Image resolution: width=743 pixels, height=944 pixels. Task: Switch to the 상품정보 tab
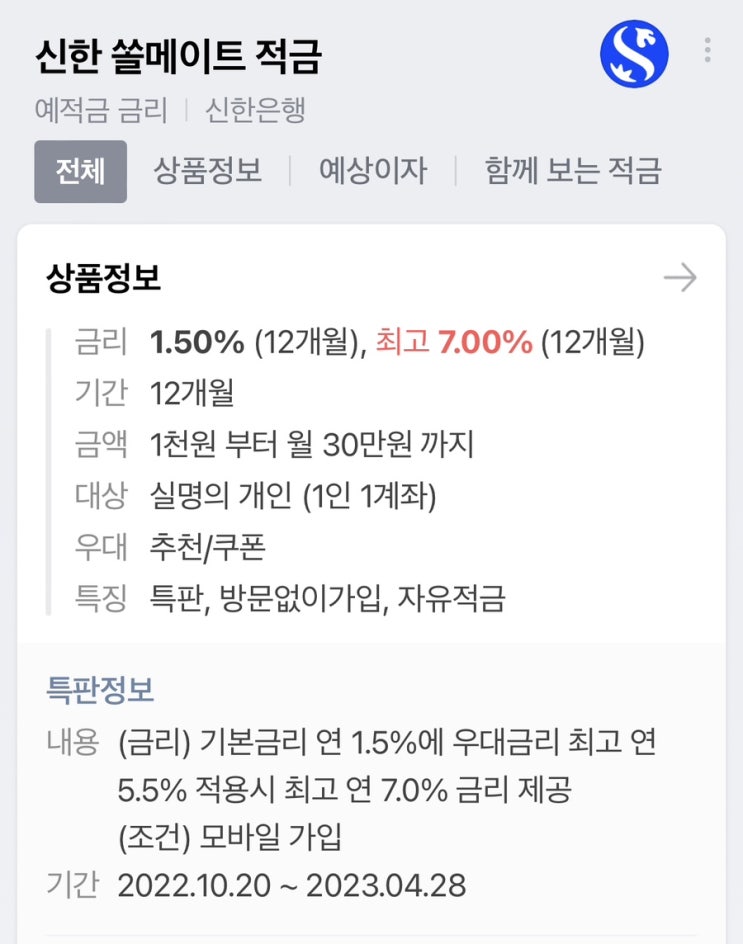207,171
